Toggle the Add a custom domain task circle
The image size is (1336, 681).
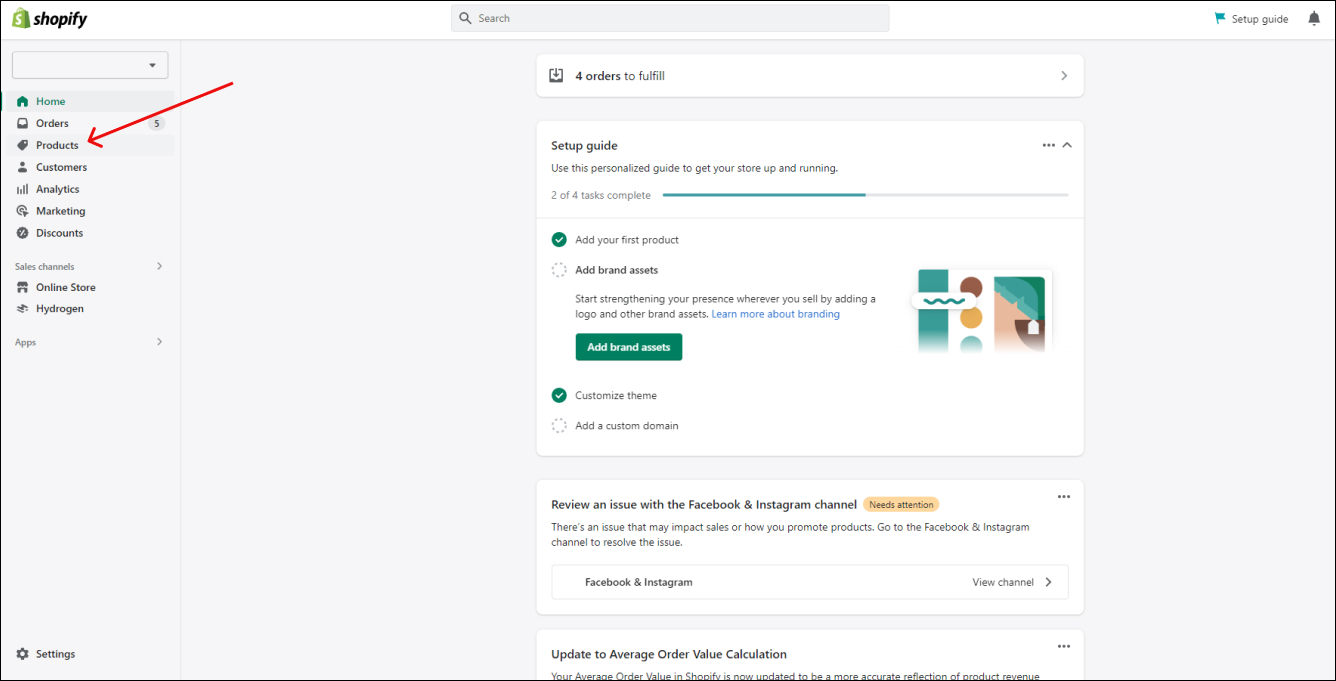tap(559, 426)
